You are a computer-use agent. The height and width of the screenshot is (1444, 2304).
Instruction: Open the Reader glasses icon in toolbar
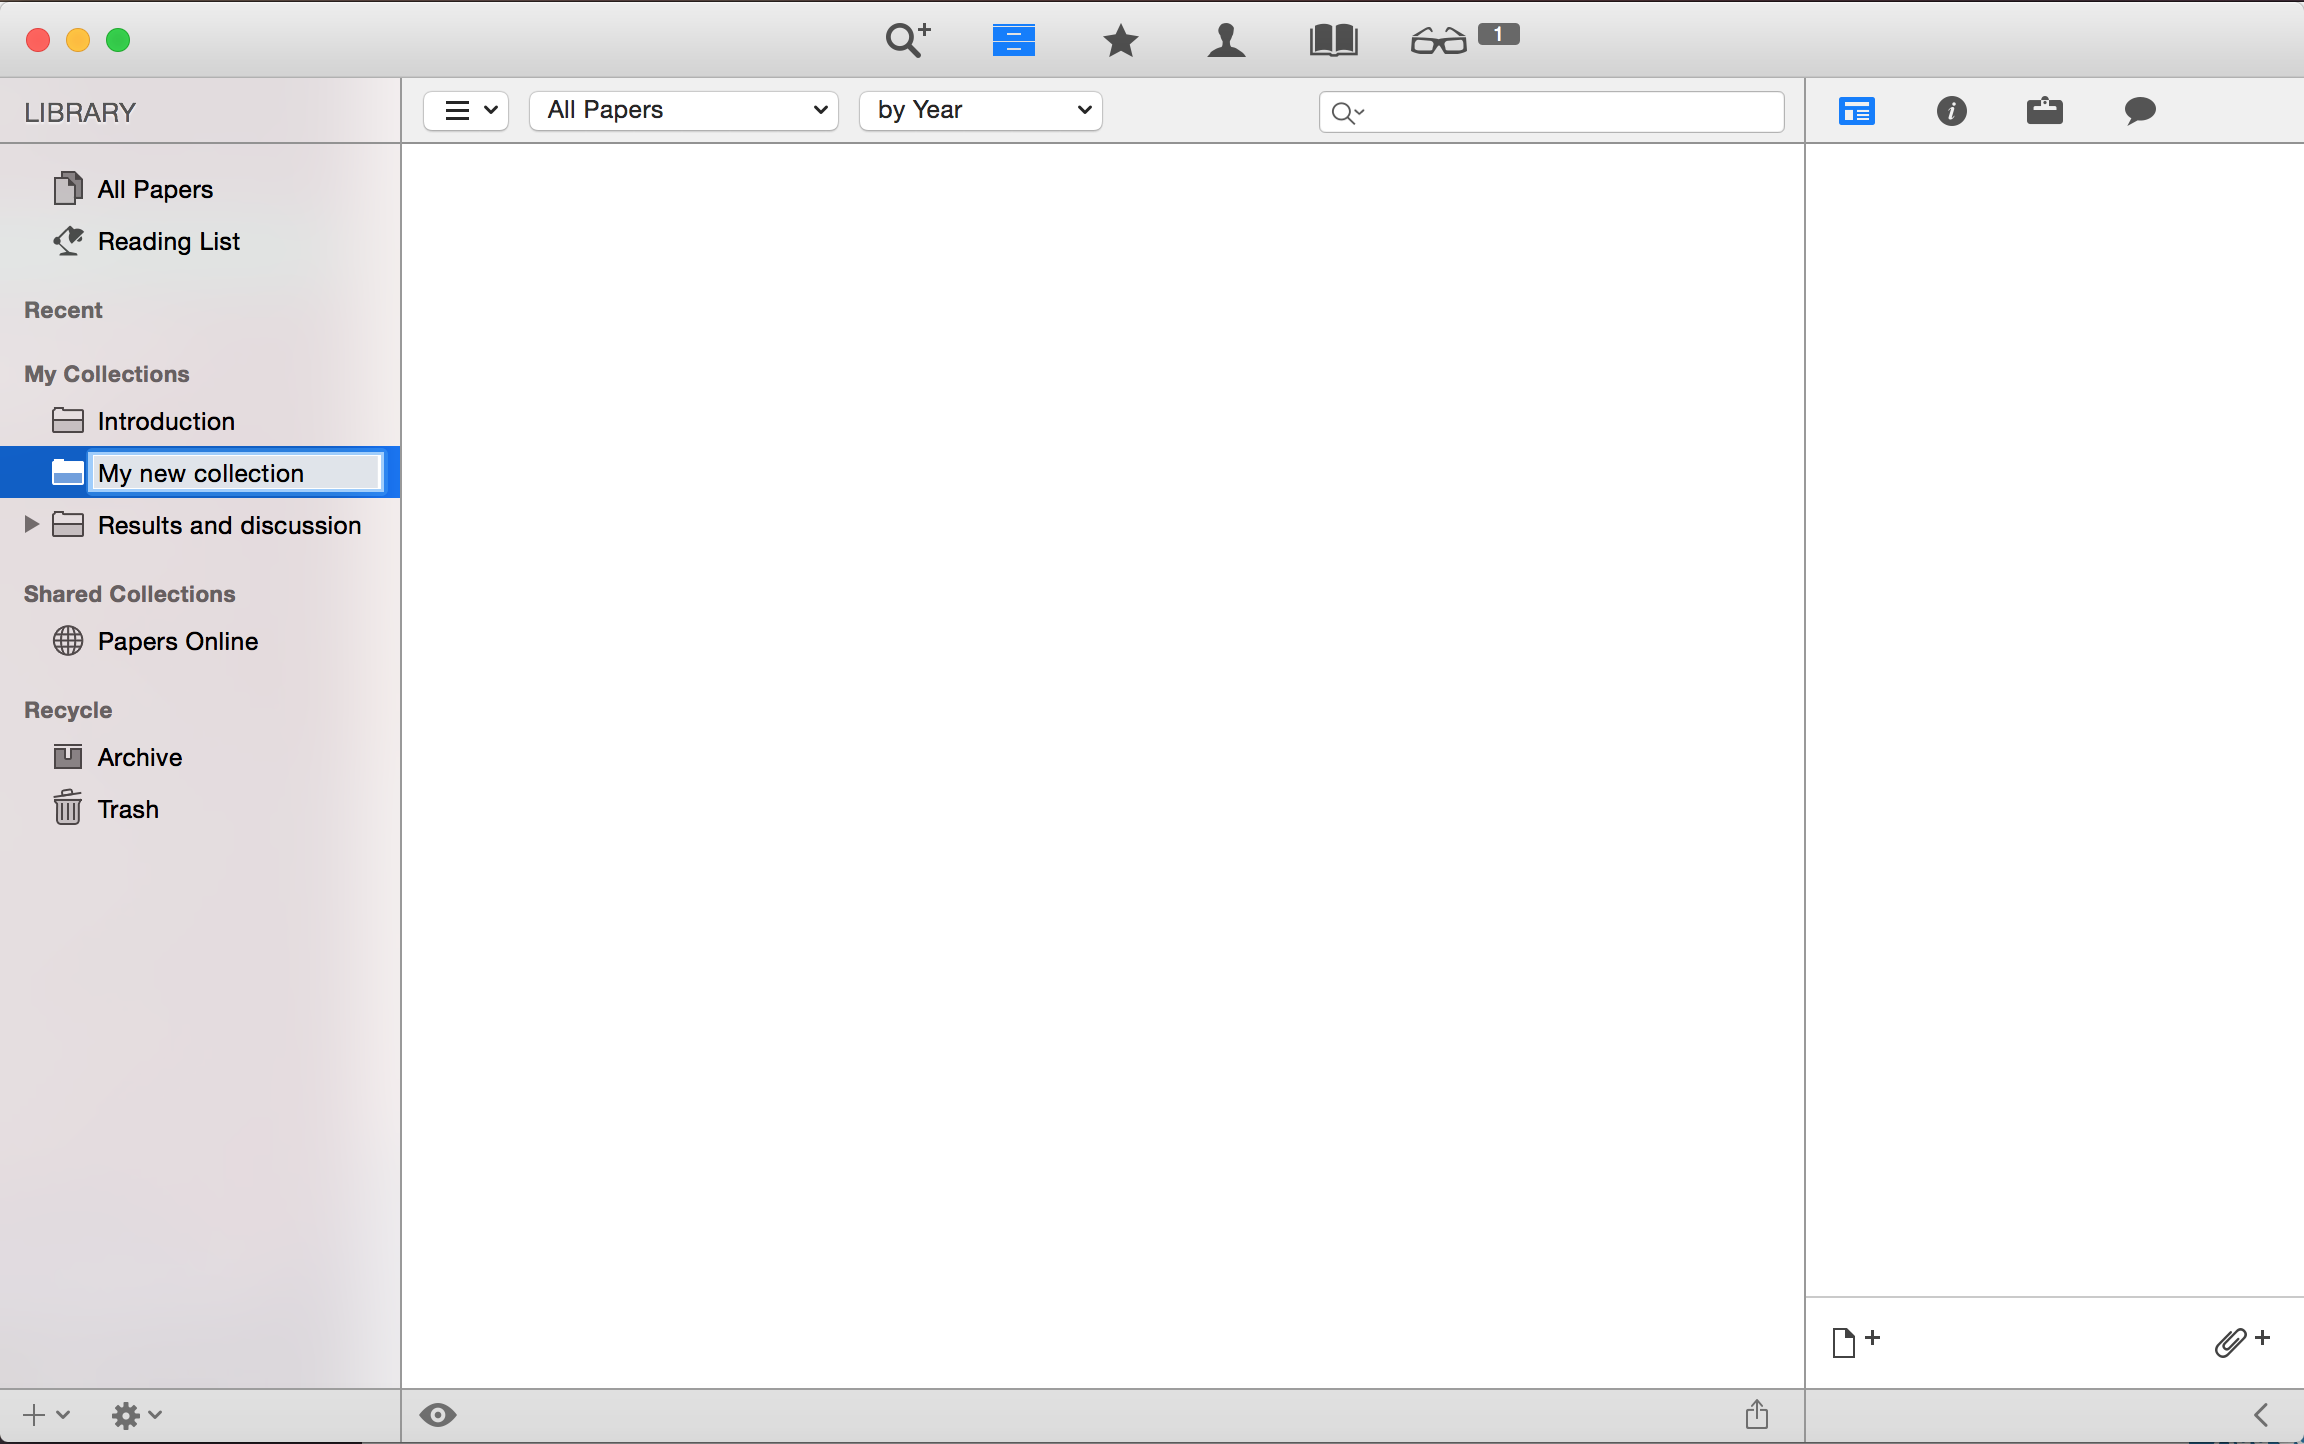tap(1438, 41)
